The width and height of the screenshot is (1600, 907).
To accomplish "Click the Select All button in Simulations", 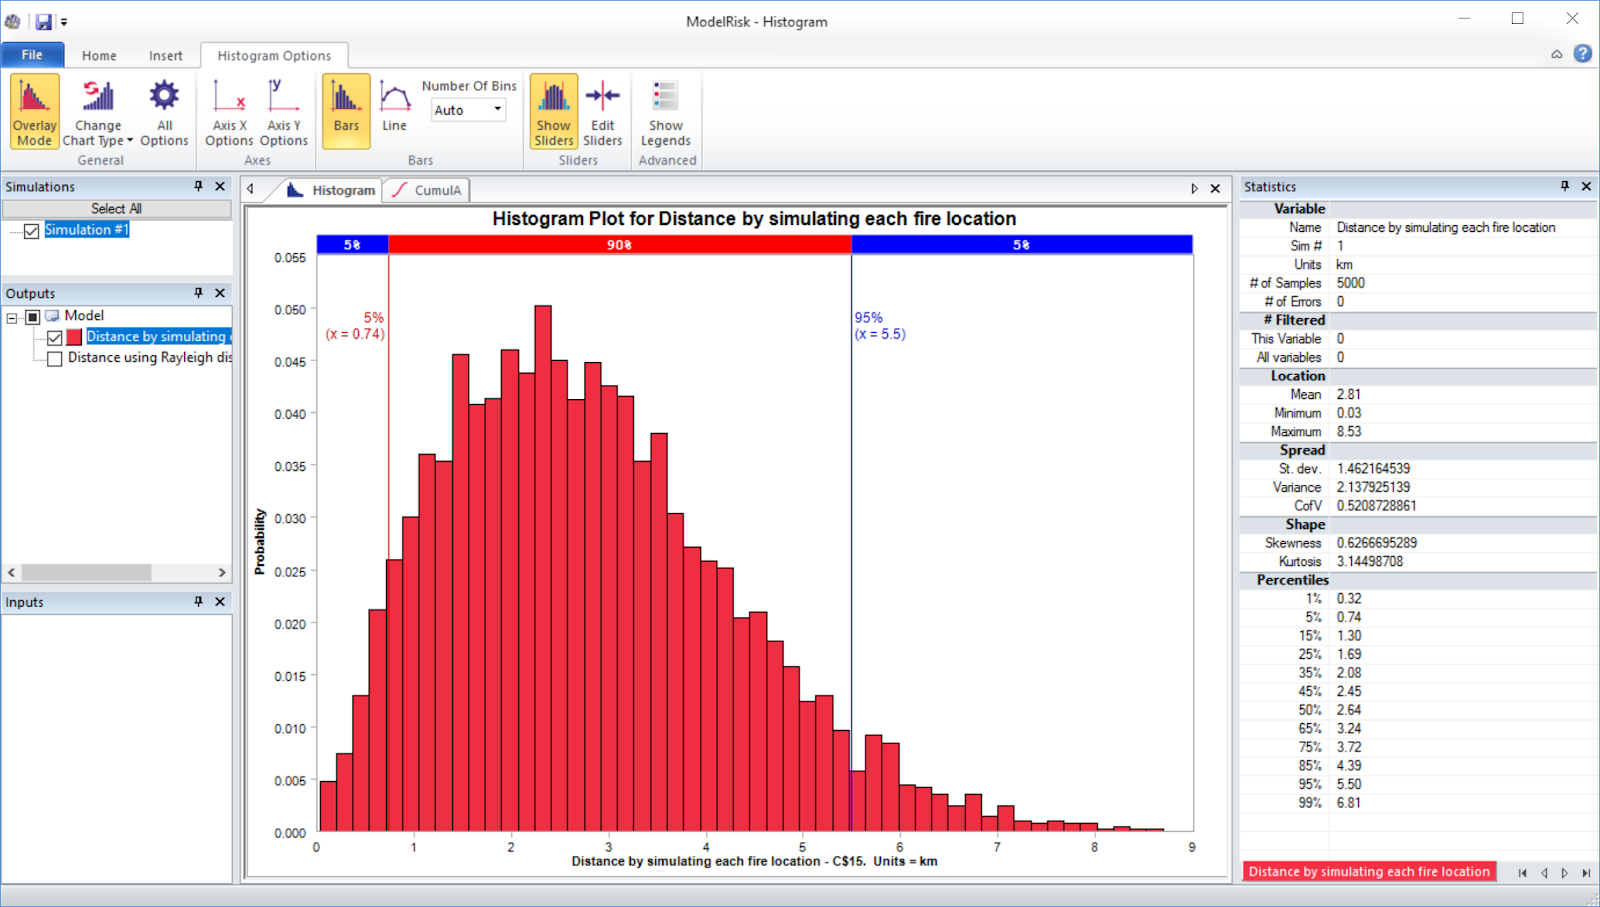I will click(x=117, y=208).
